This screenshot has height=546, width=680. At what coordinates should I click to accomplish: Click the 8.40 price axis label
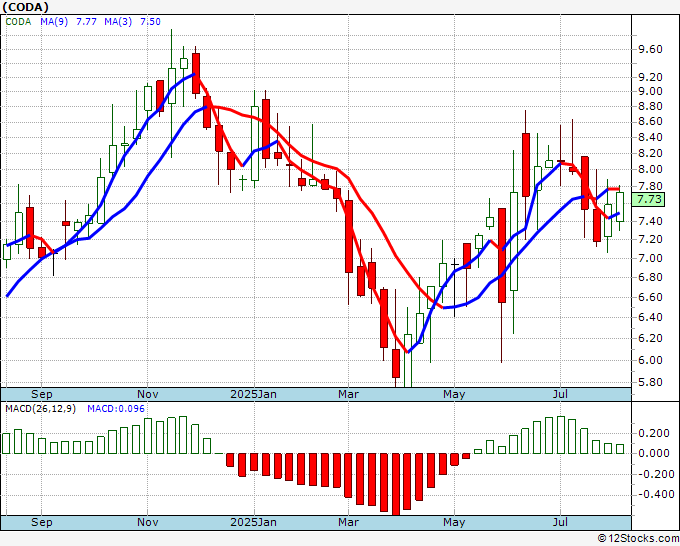pyautogui.click(x=650, y=137)
